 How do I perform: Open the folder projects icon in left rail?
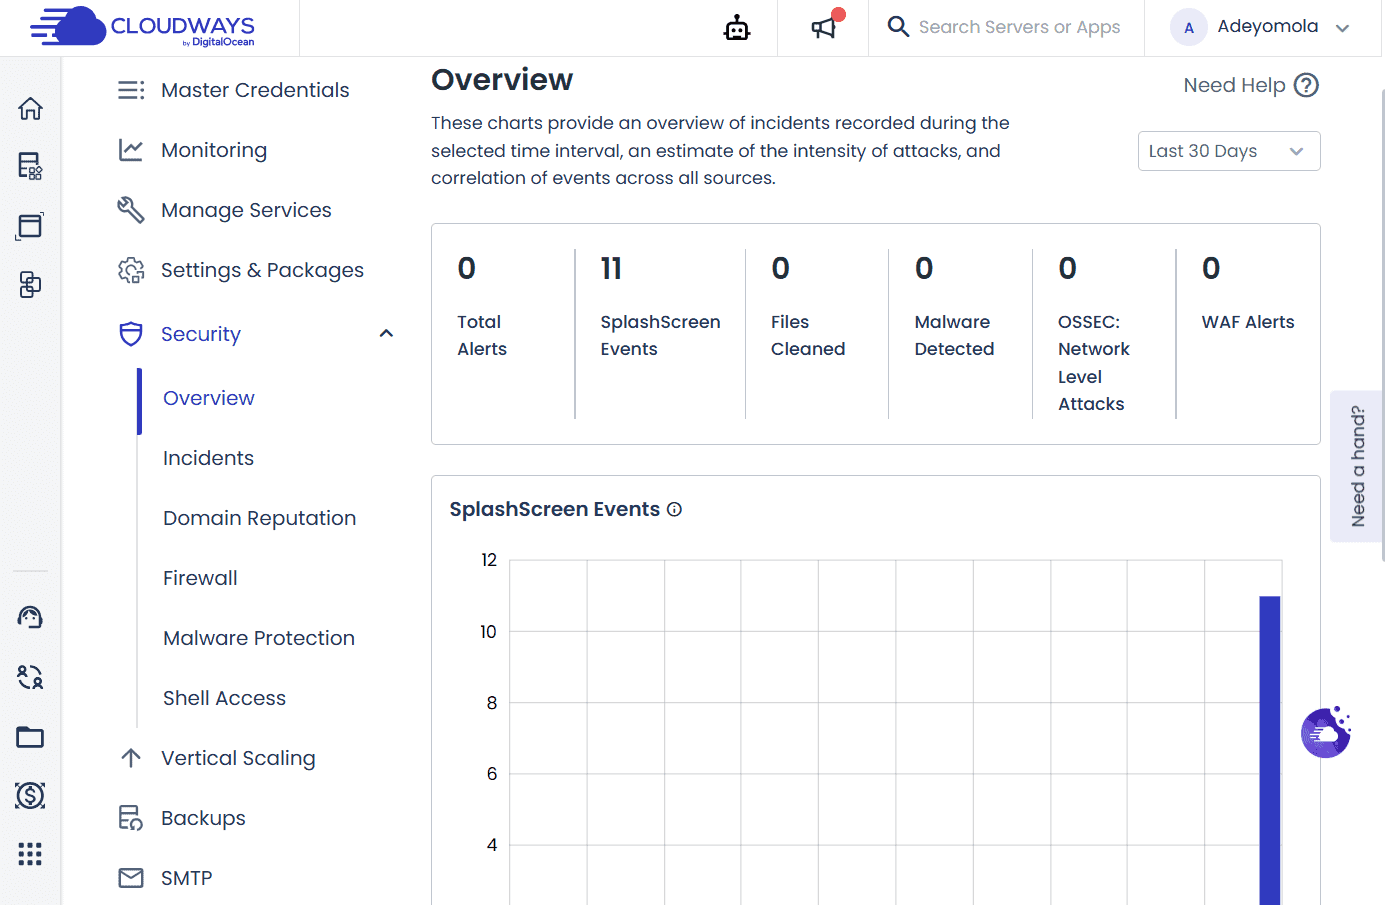[x=30, y=737]
